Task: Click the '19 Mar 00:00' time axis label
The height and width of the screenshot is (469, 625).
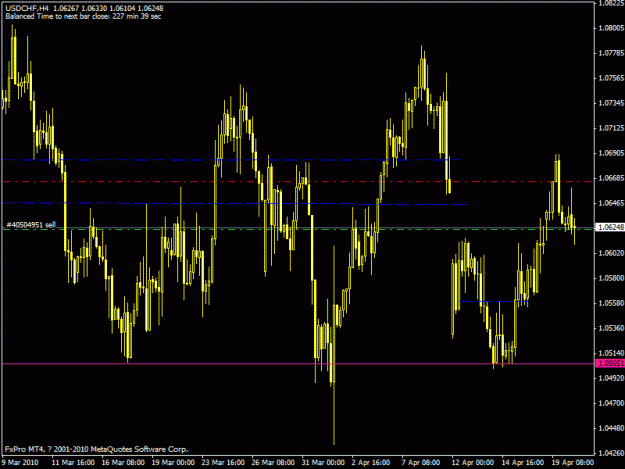Action: [x=173, y=463]
